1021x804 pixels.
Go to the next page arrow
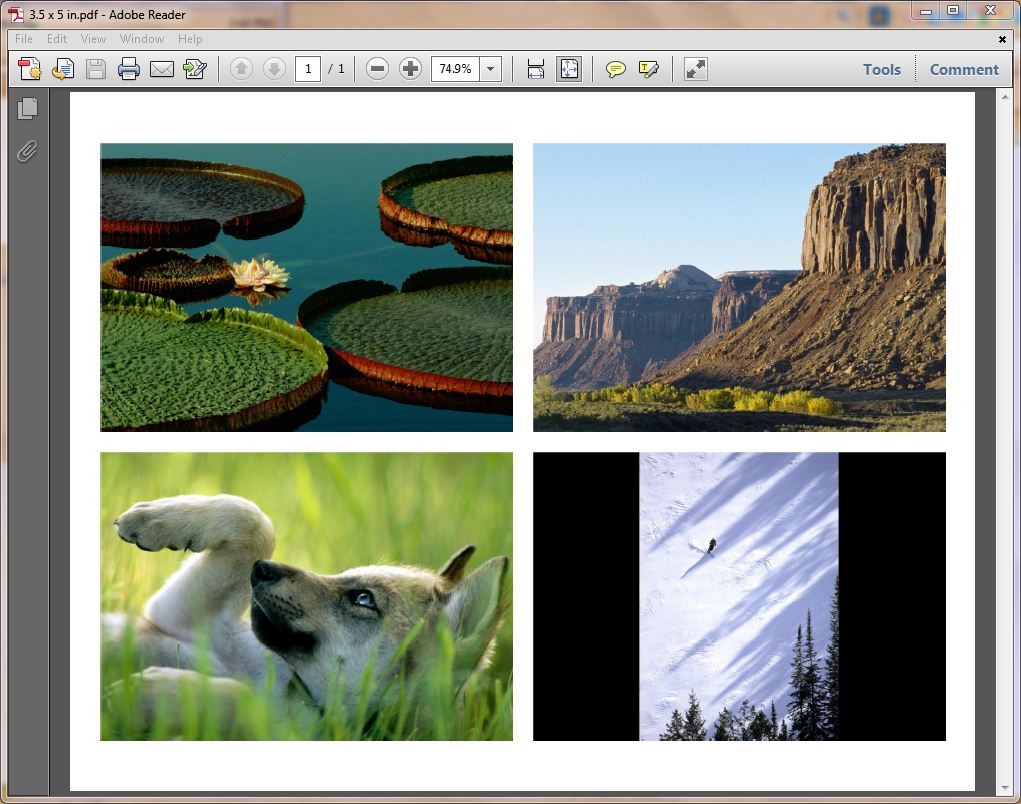[x=274, y=68]
